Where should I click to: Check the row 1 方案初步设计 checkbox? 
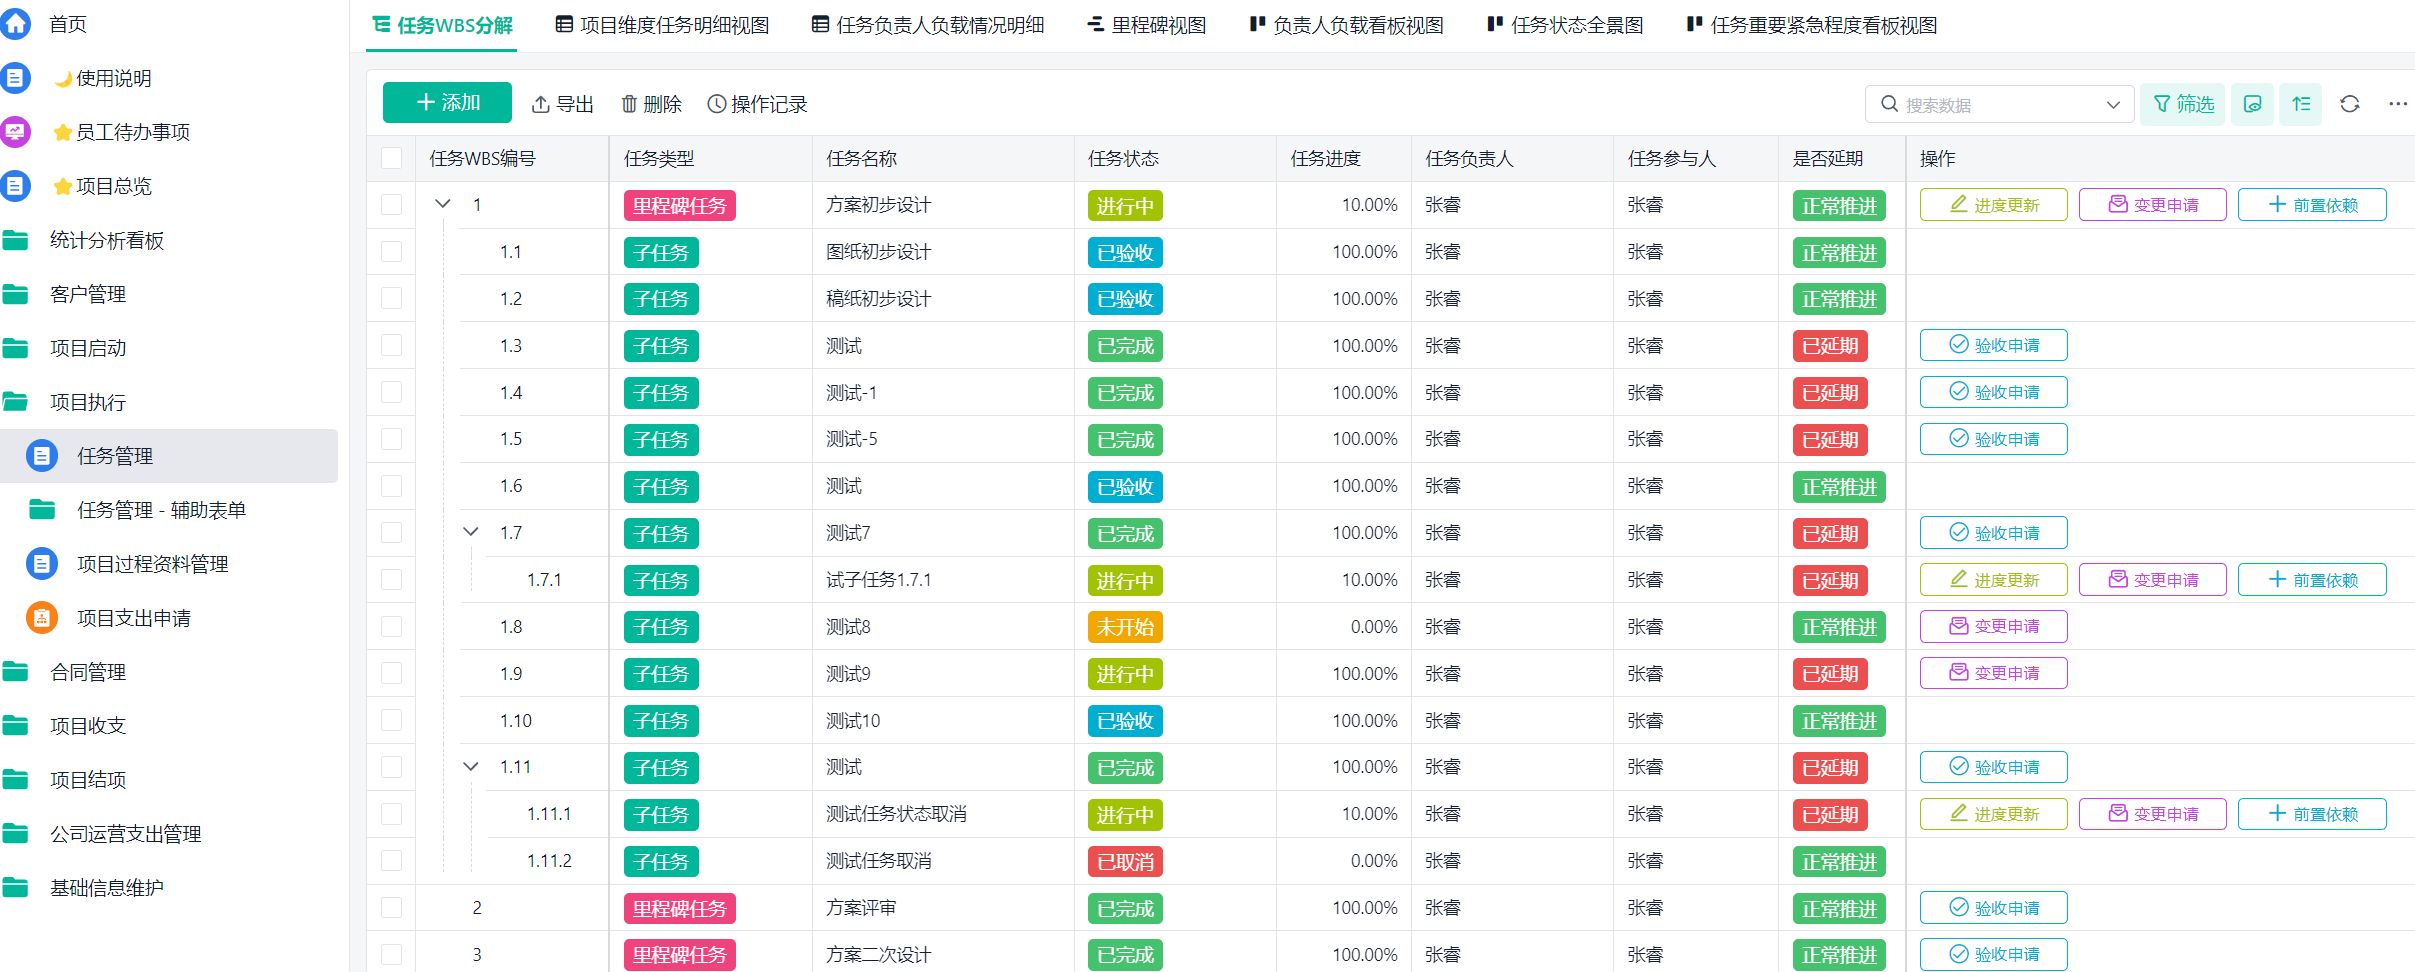[x=391, y=205]
